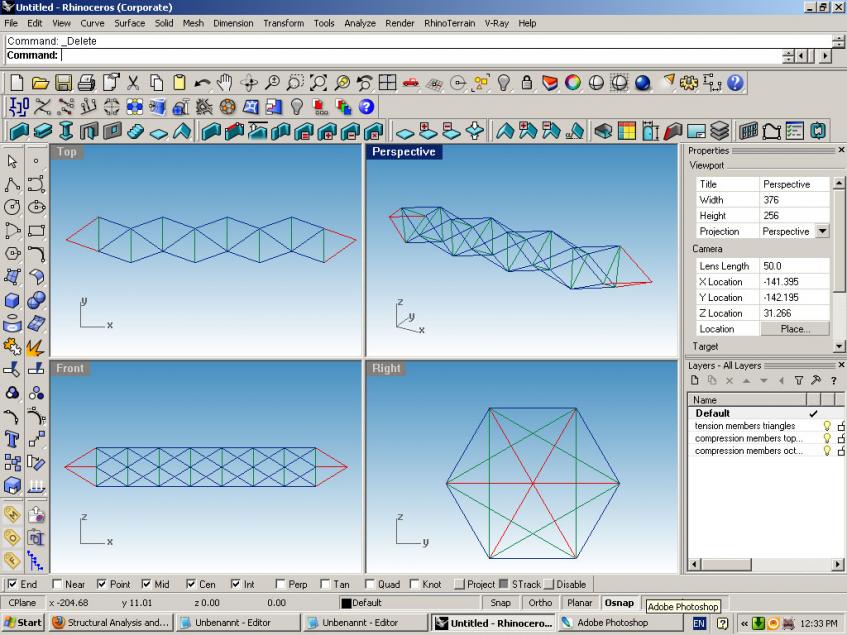
Task: Activate the Top viewport title
Action: (67, 152)
